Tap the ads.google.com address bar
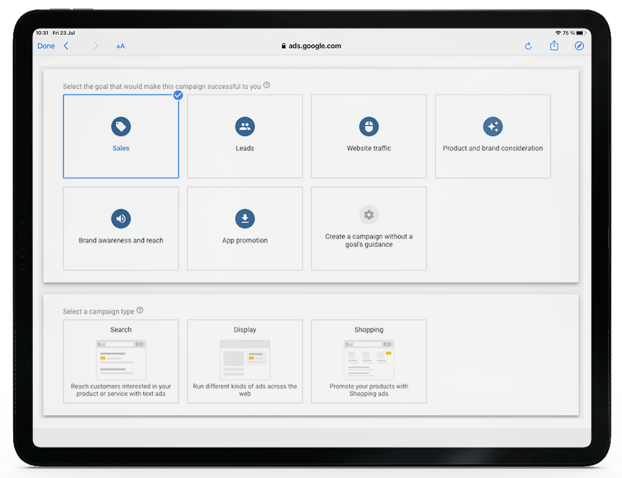The image size is (622, 478). coord(311,46)
